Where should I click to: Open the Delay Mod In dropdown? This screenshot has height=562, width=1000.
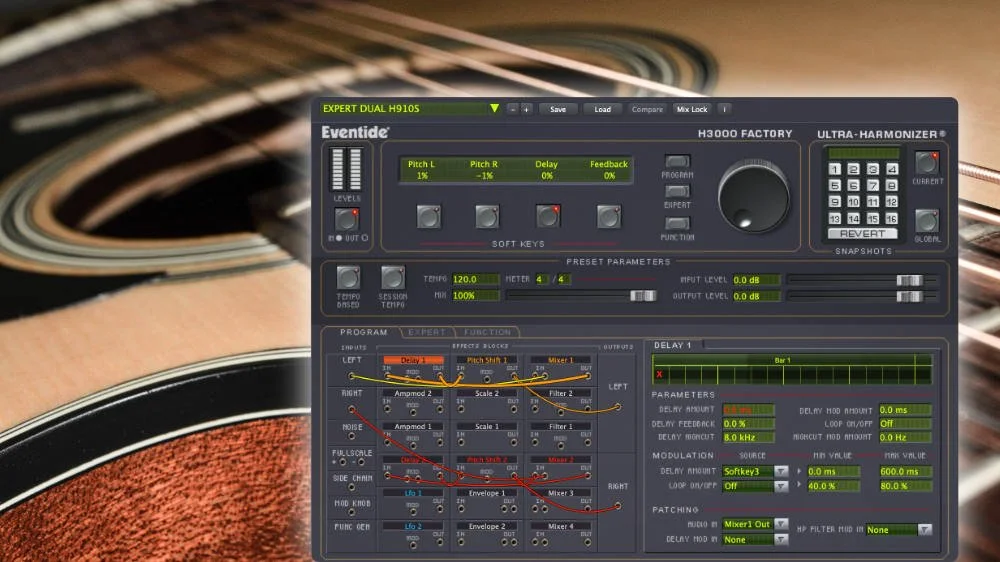[781, 540]
